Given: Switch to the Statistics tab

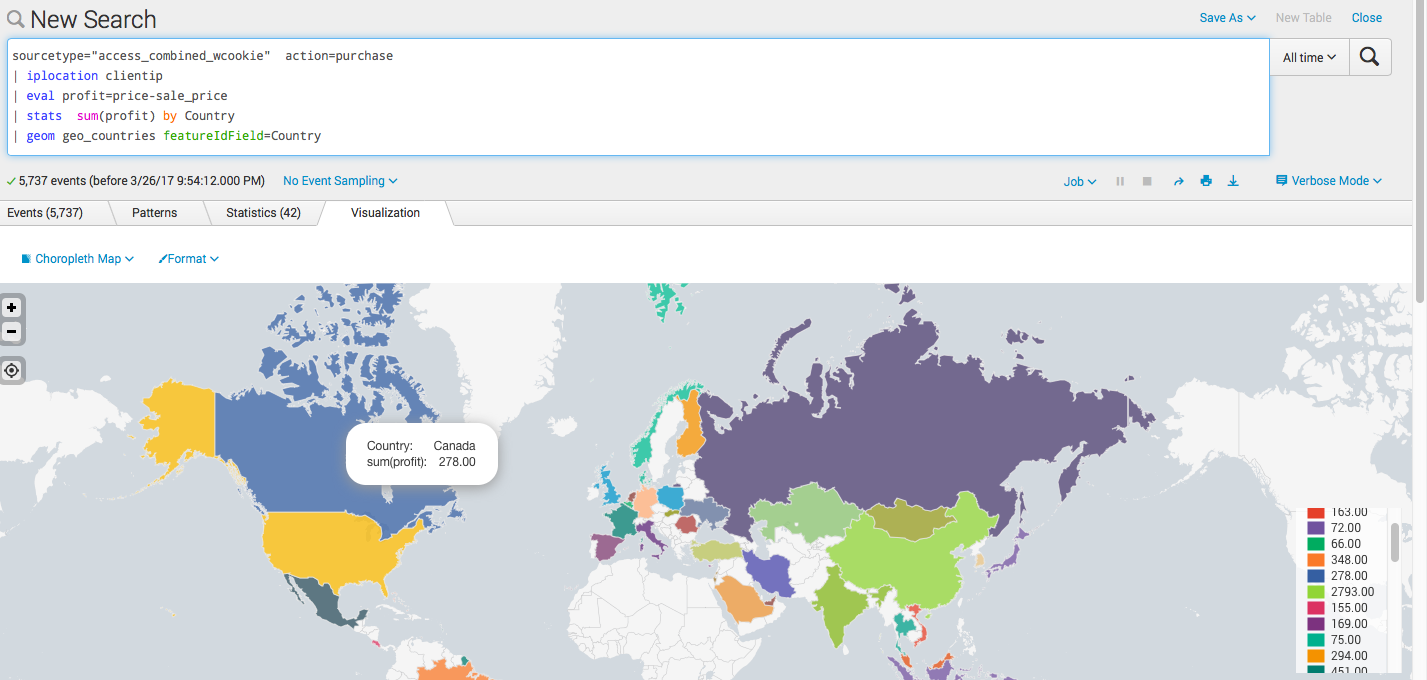Looking at the screenshot, I should pyautogui.click(x=263, y=212).
